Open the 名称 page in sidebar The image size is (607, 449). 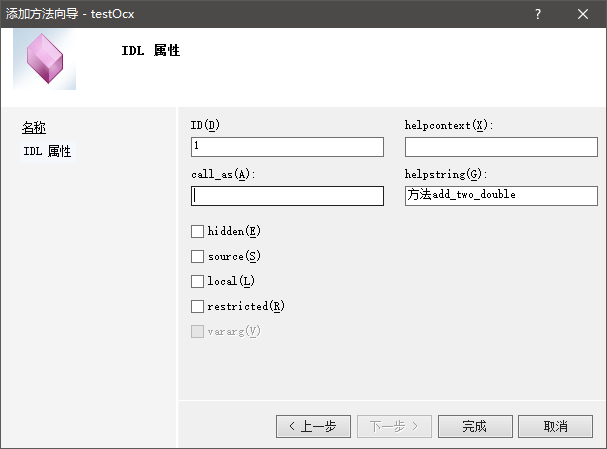pyautogui.click(x=34, y=127)
